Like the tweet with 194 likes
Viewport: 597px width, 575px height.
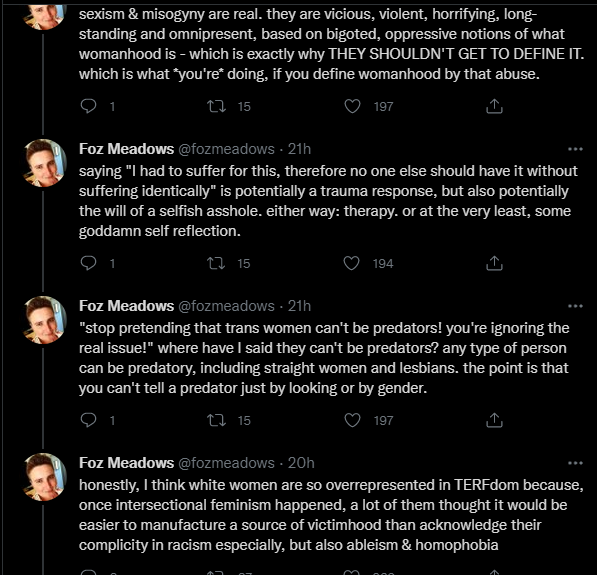click(351, 263)
